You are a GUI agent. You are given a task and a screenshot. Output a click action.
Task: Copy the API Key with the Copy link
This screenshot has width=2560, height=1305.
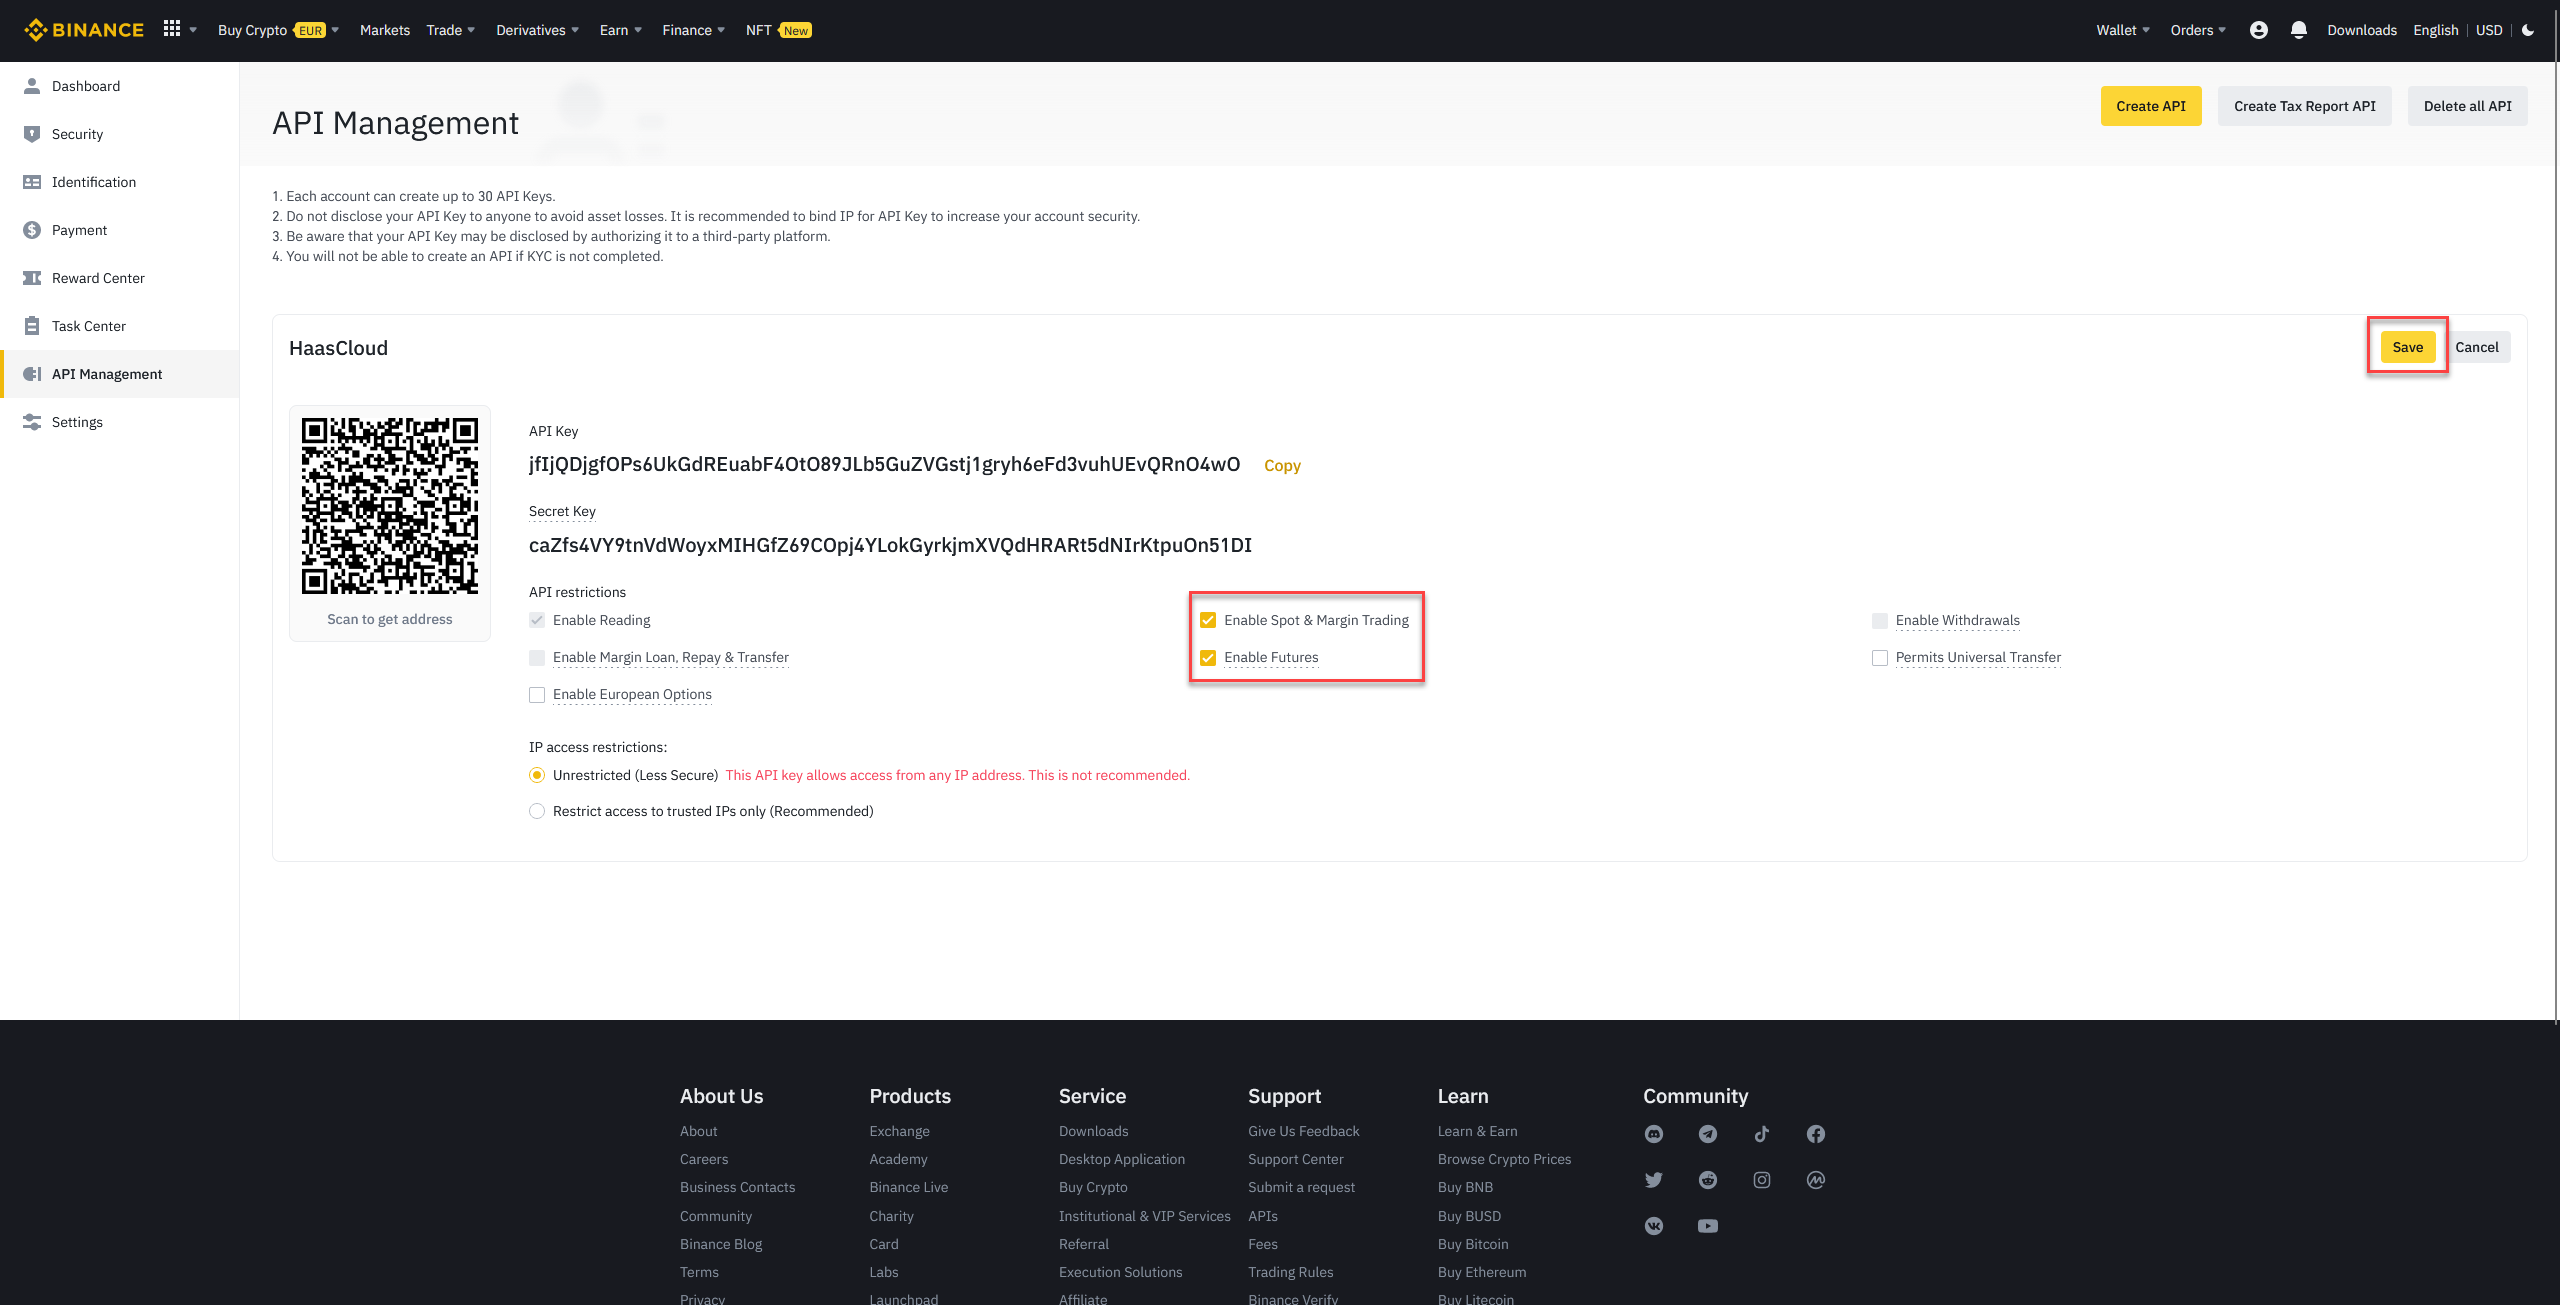[1282, 464]
